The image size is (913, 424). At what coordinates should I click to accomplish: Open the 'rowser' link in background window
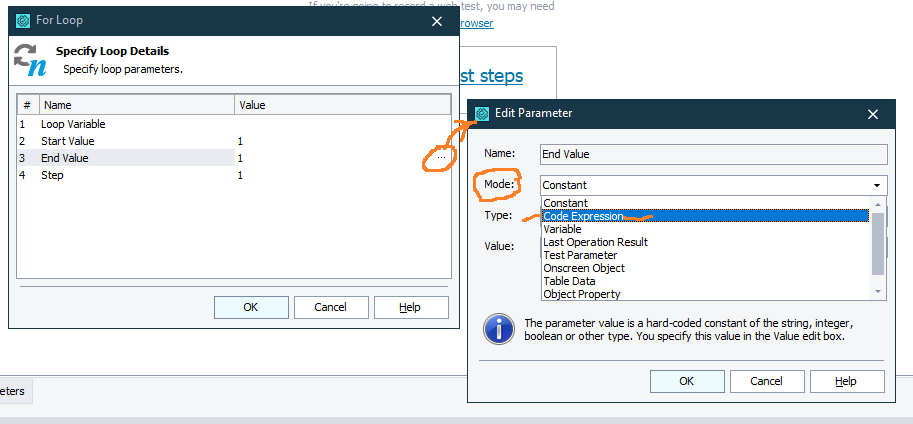476,23
